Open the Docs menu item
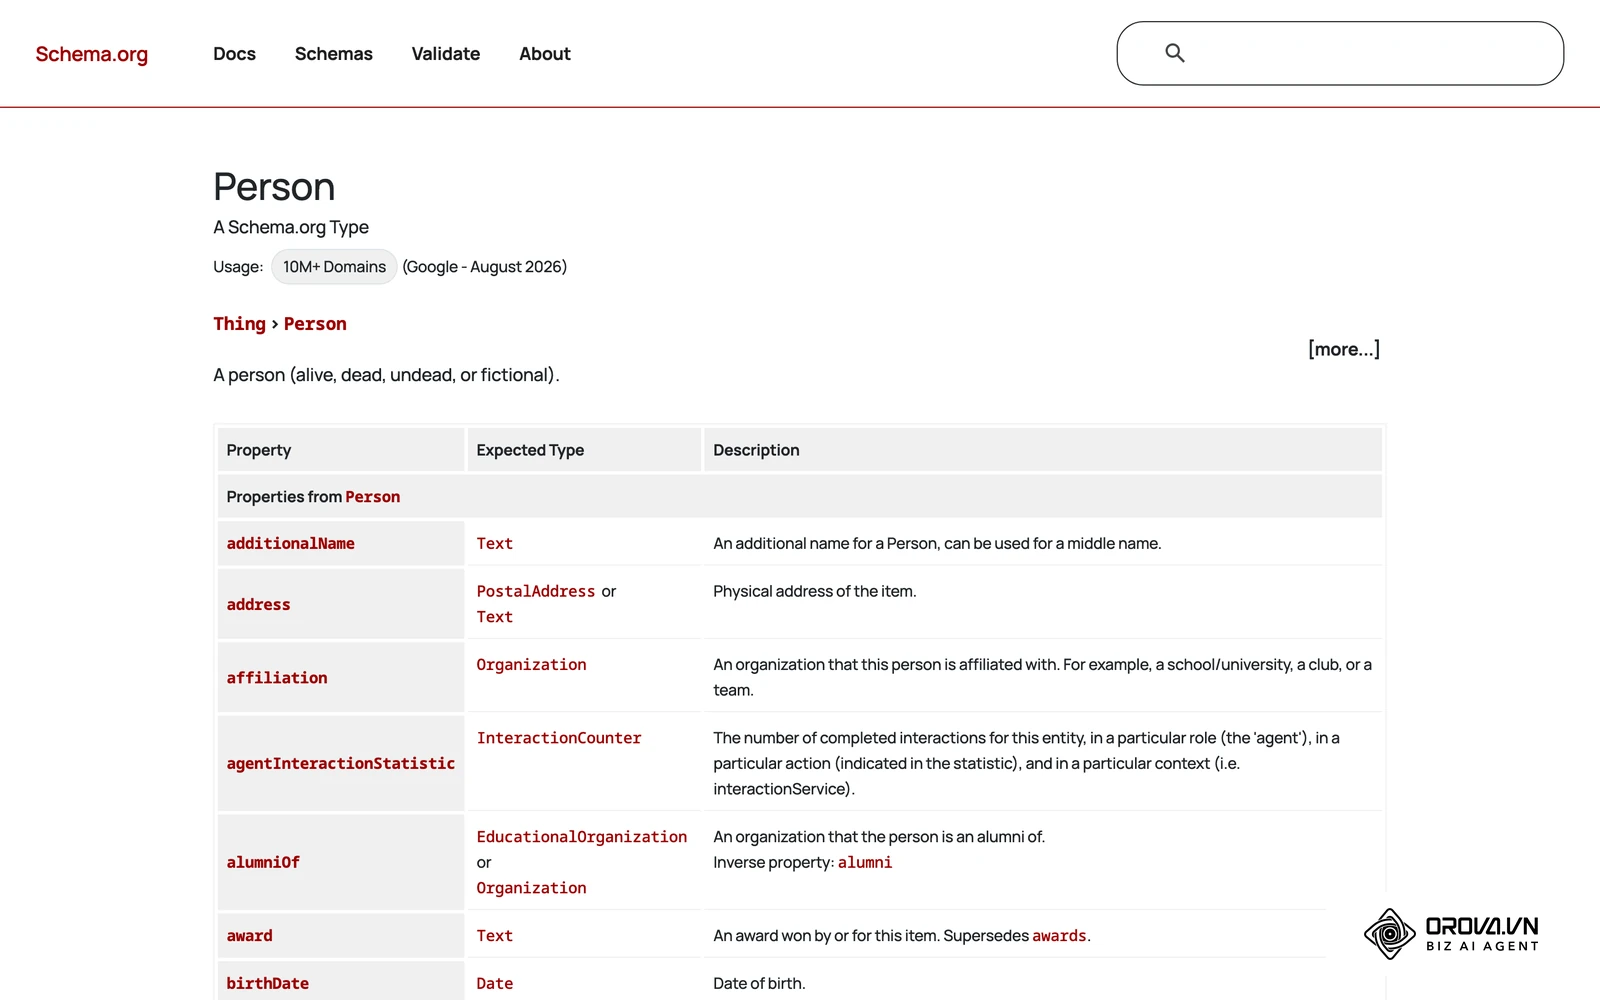 (x=234, y=54)
